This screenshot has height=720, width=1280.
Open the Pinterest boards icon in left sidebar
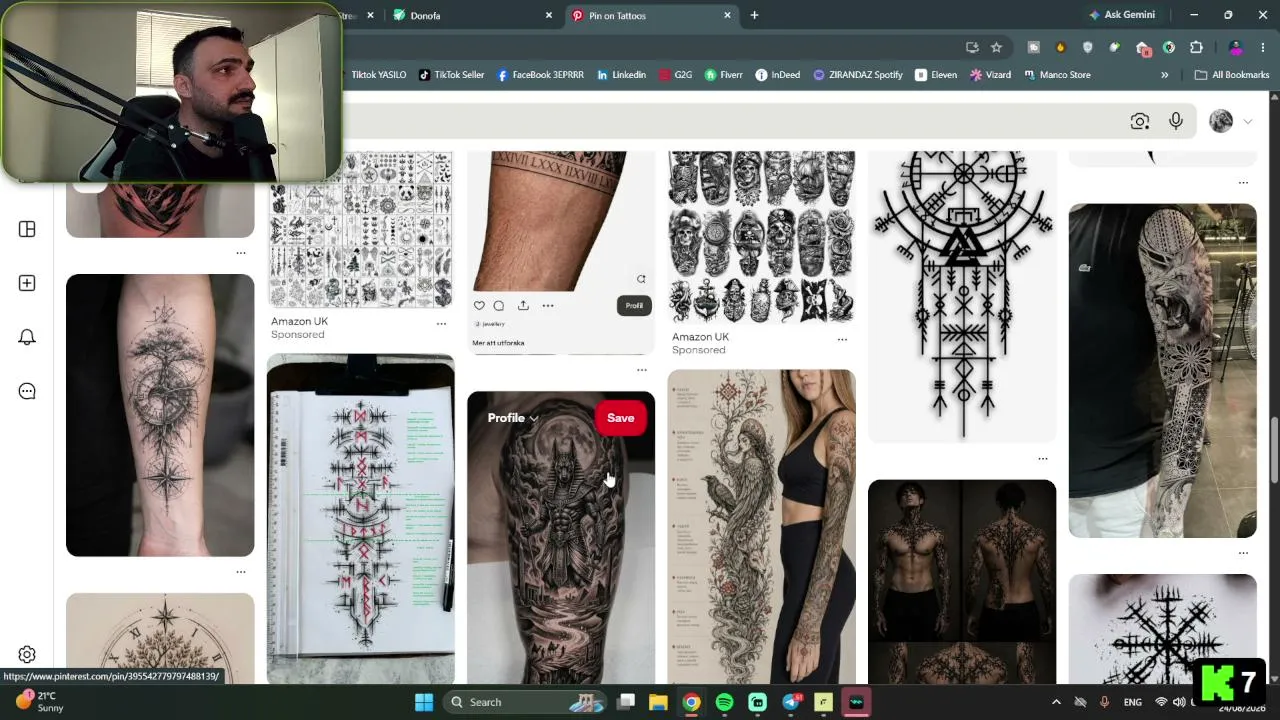point(27,229)
